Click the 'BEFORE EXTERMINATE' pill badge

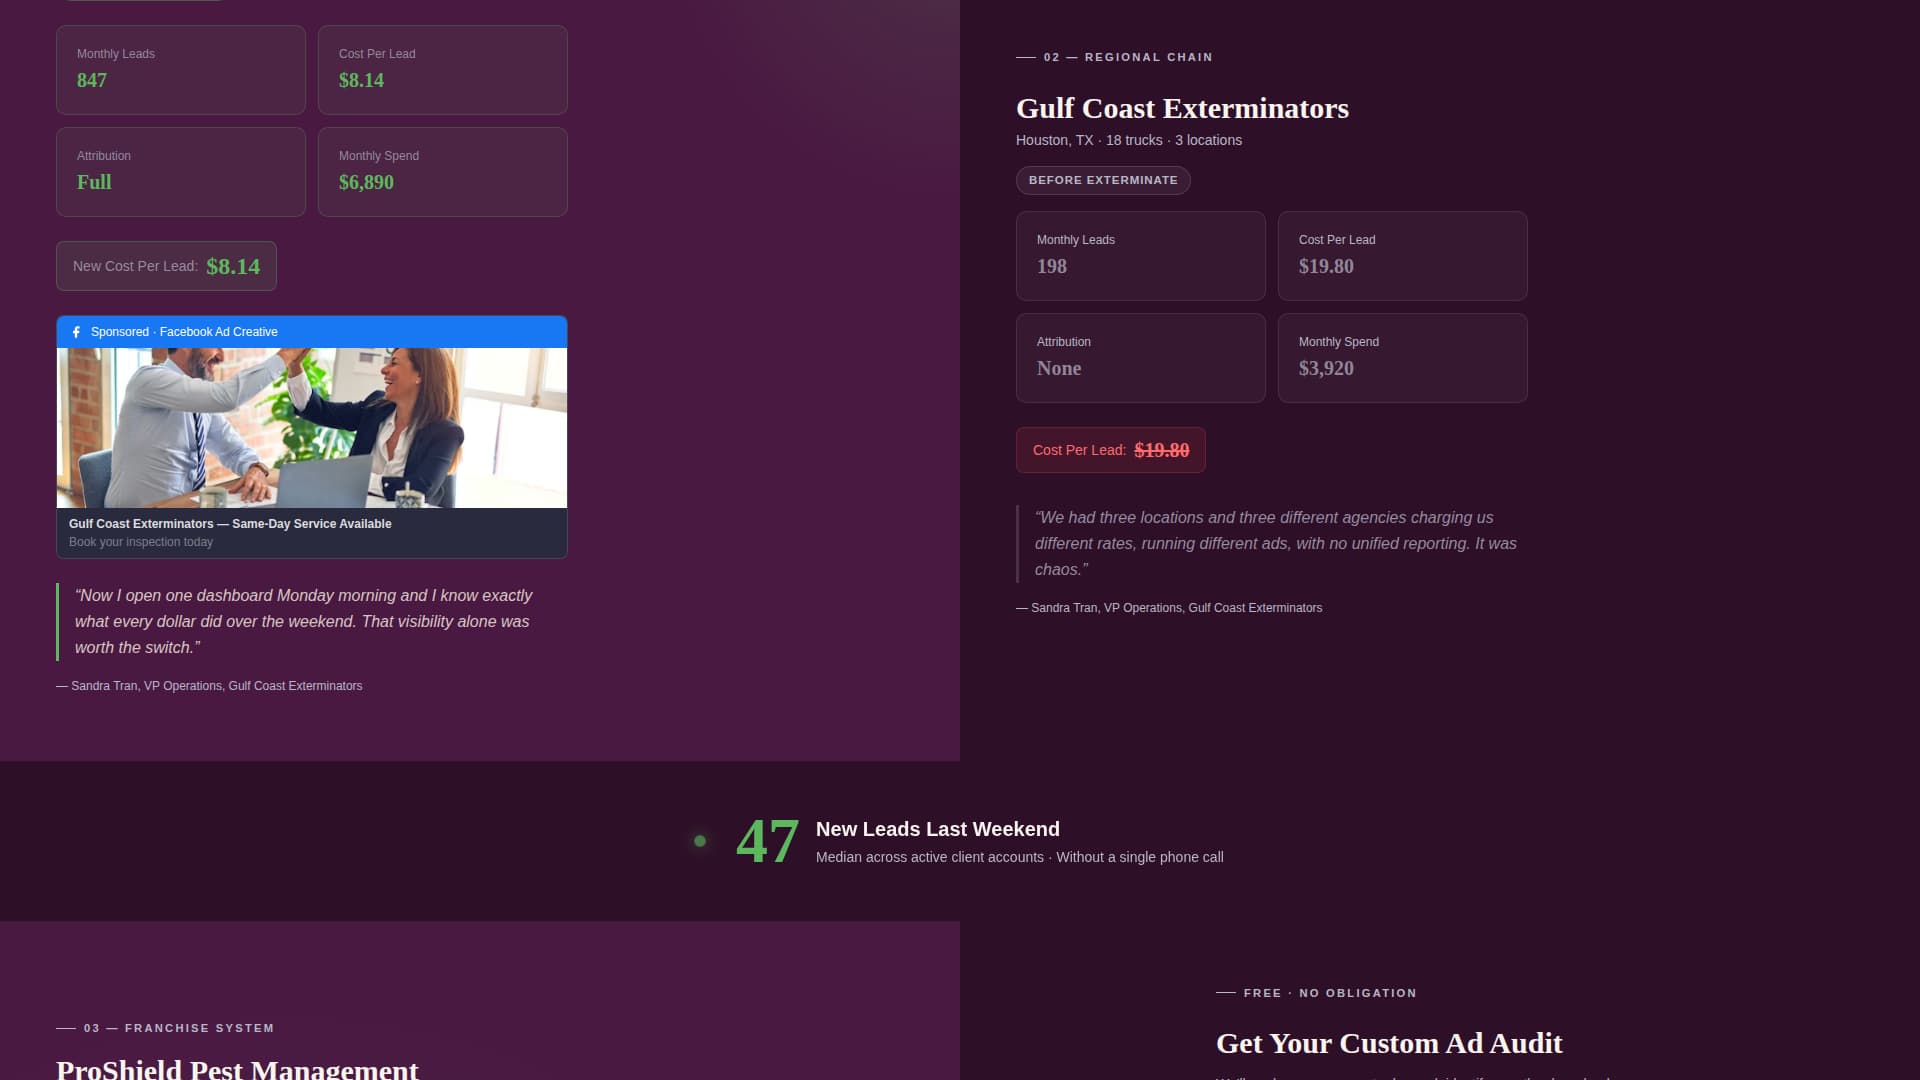(x=1103, y=180)
